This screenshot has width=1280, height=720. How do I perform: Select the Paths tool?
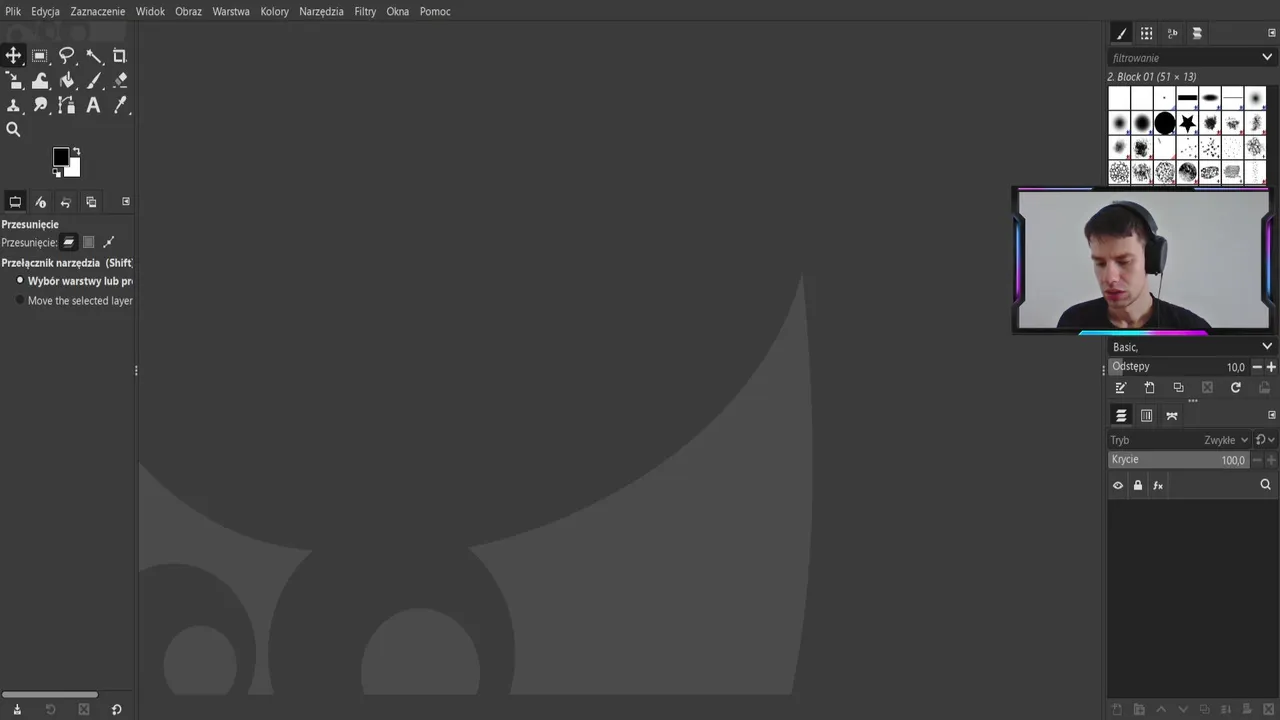click(x=67, y=105)
